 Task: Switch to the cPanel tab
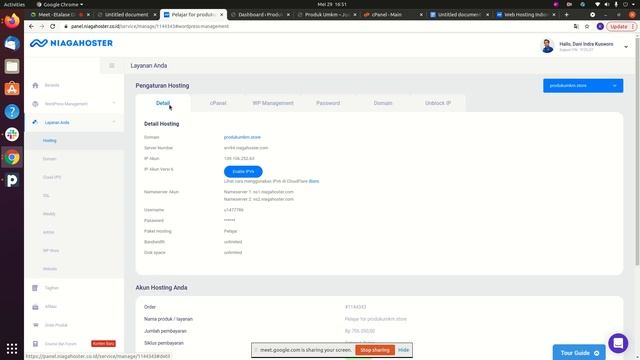point(218,103)
